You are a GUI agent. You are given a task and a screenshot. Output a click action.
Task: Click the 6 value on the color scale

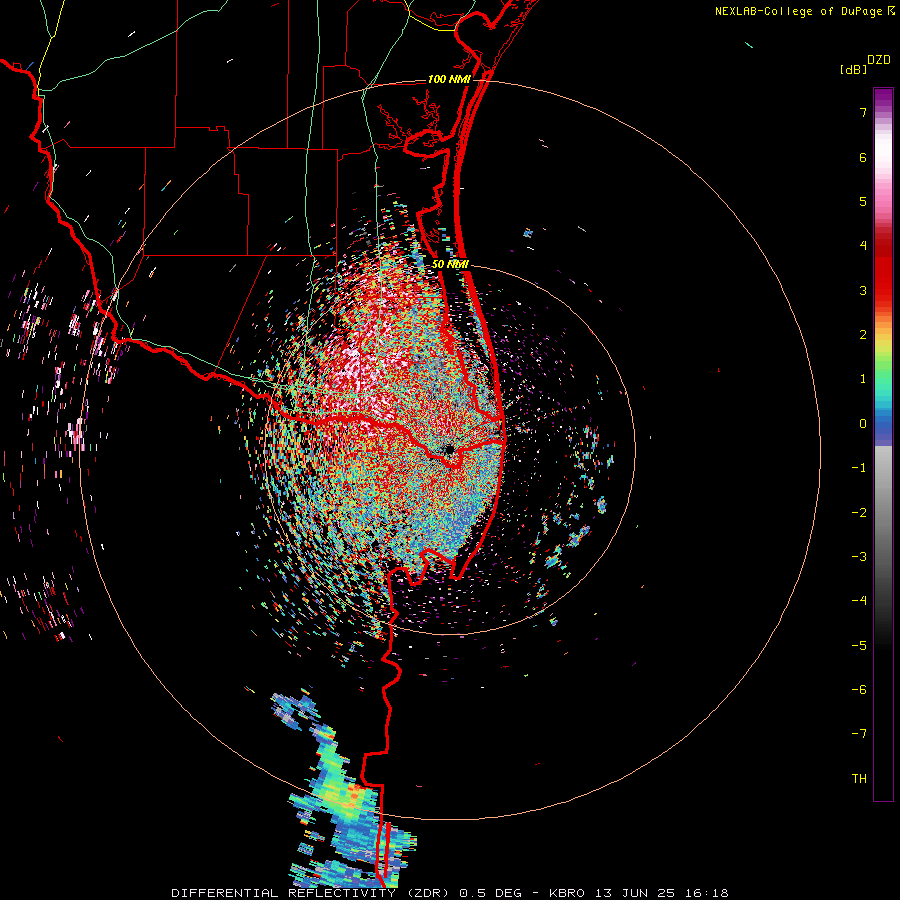click(x=863, y=157)
